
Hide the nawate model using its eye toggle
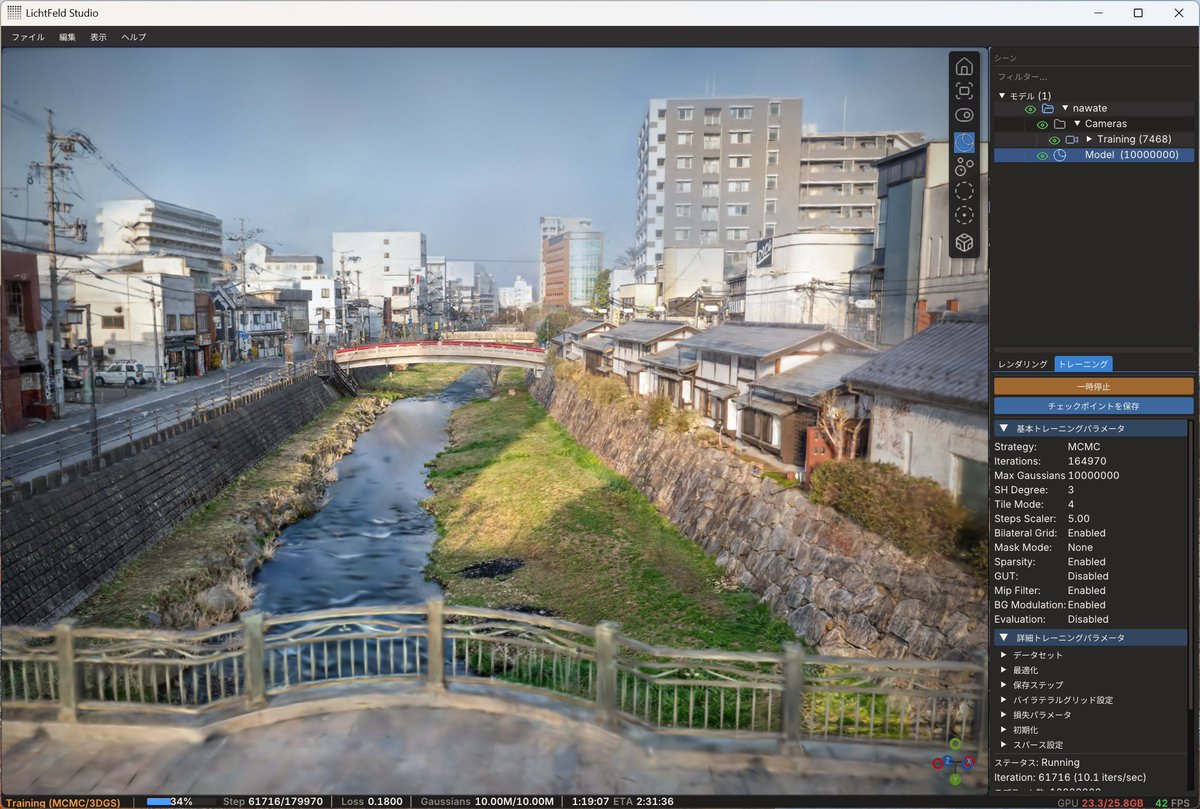click(1030, 108)
